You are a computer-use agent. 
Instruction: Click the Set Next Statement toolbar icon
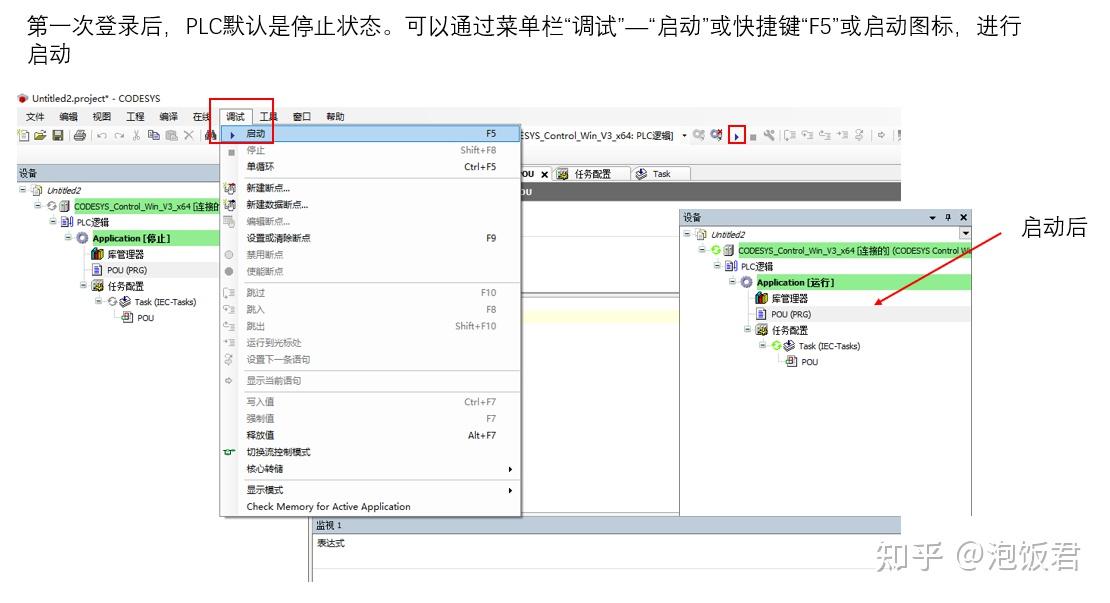click(x=859, y=134)
